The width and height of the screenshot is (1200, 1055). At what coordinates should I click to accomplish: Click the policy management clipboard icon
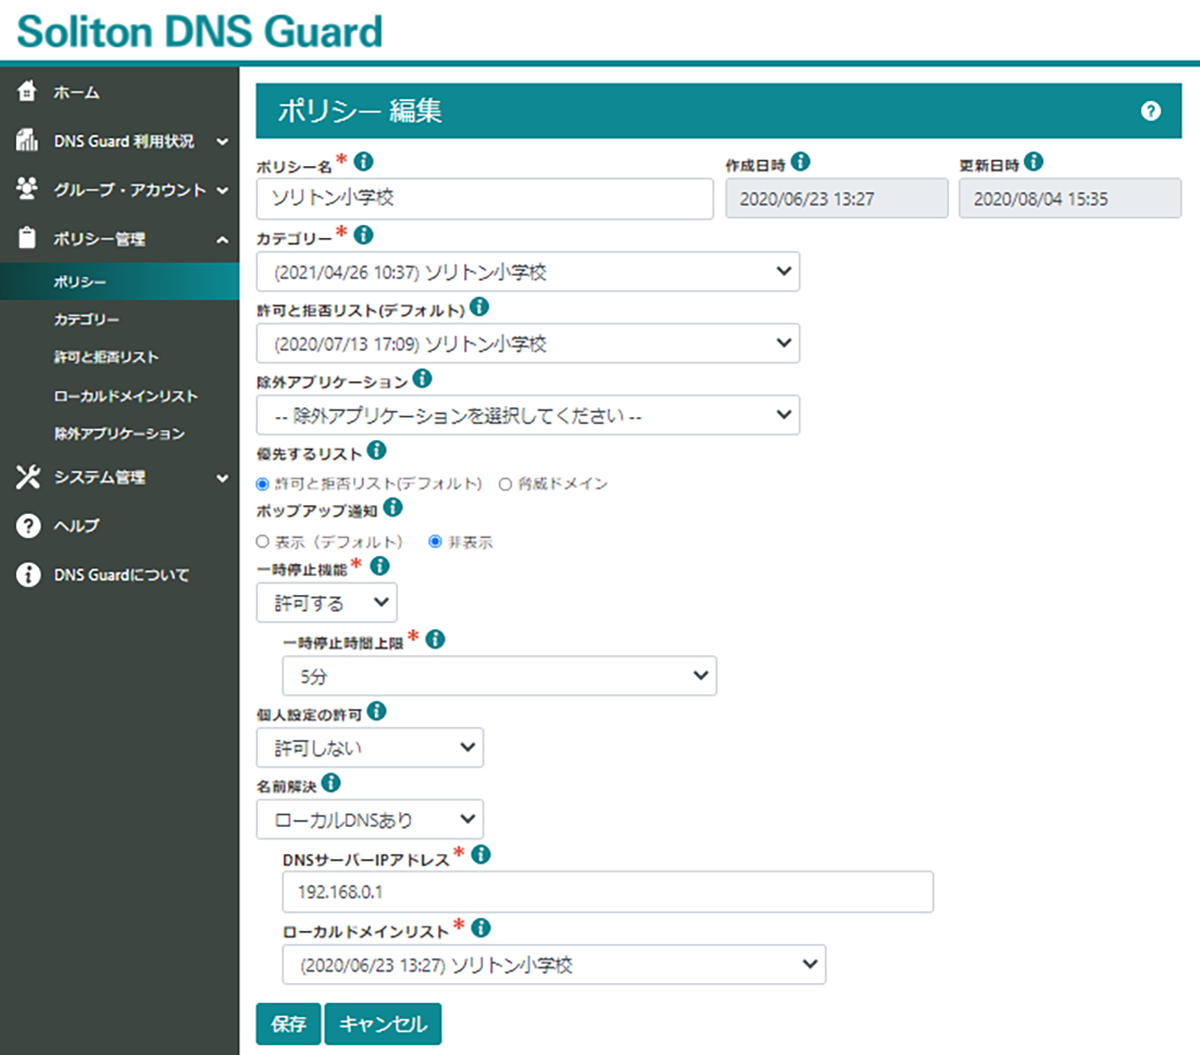pos(28,238)
